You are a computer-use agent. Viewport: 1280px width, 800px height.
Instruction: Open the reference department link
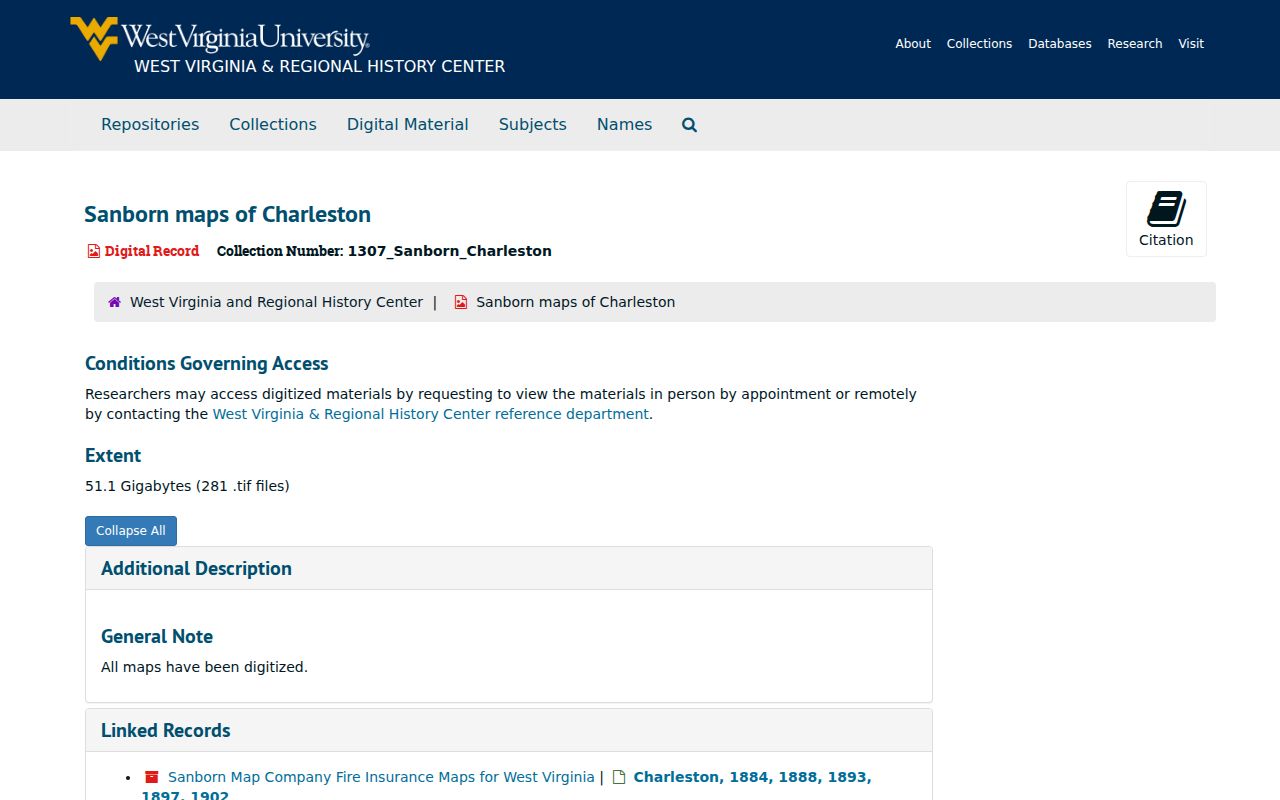[x=431, y=414]
